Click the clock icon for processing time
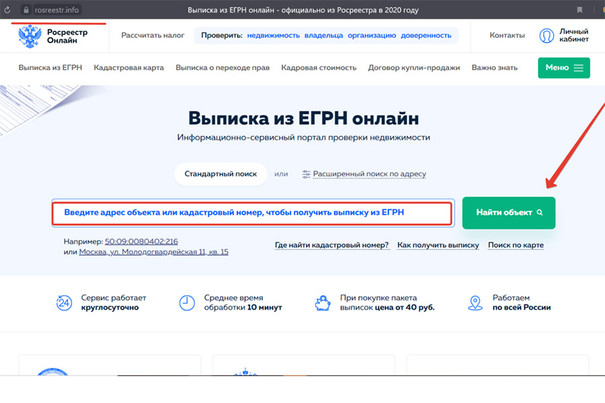Screen dimensions: 605x403 [x=187, y=303]
